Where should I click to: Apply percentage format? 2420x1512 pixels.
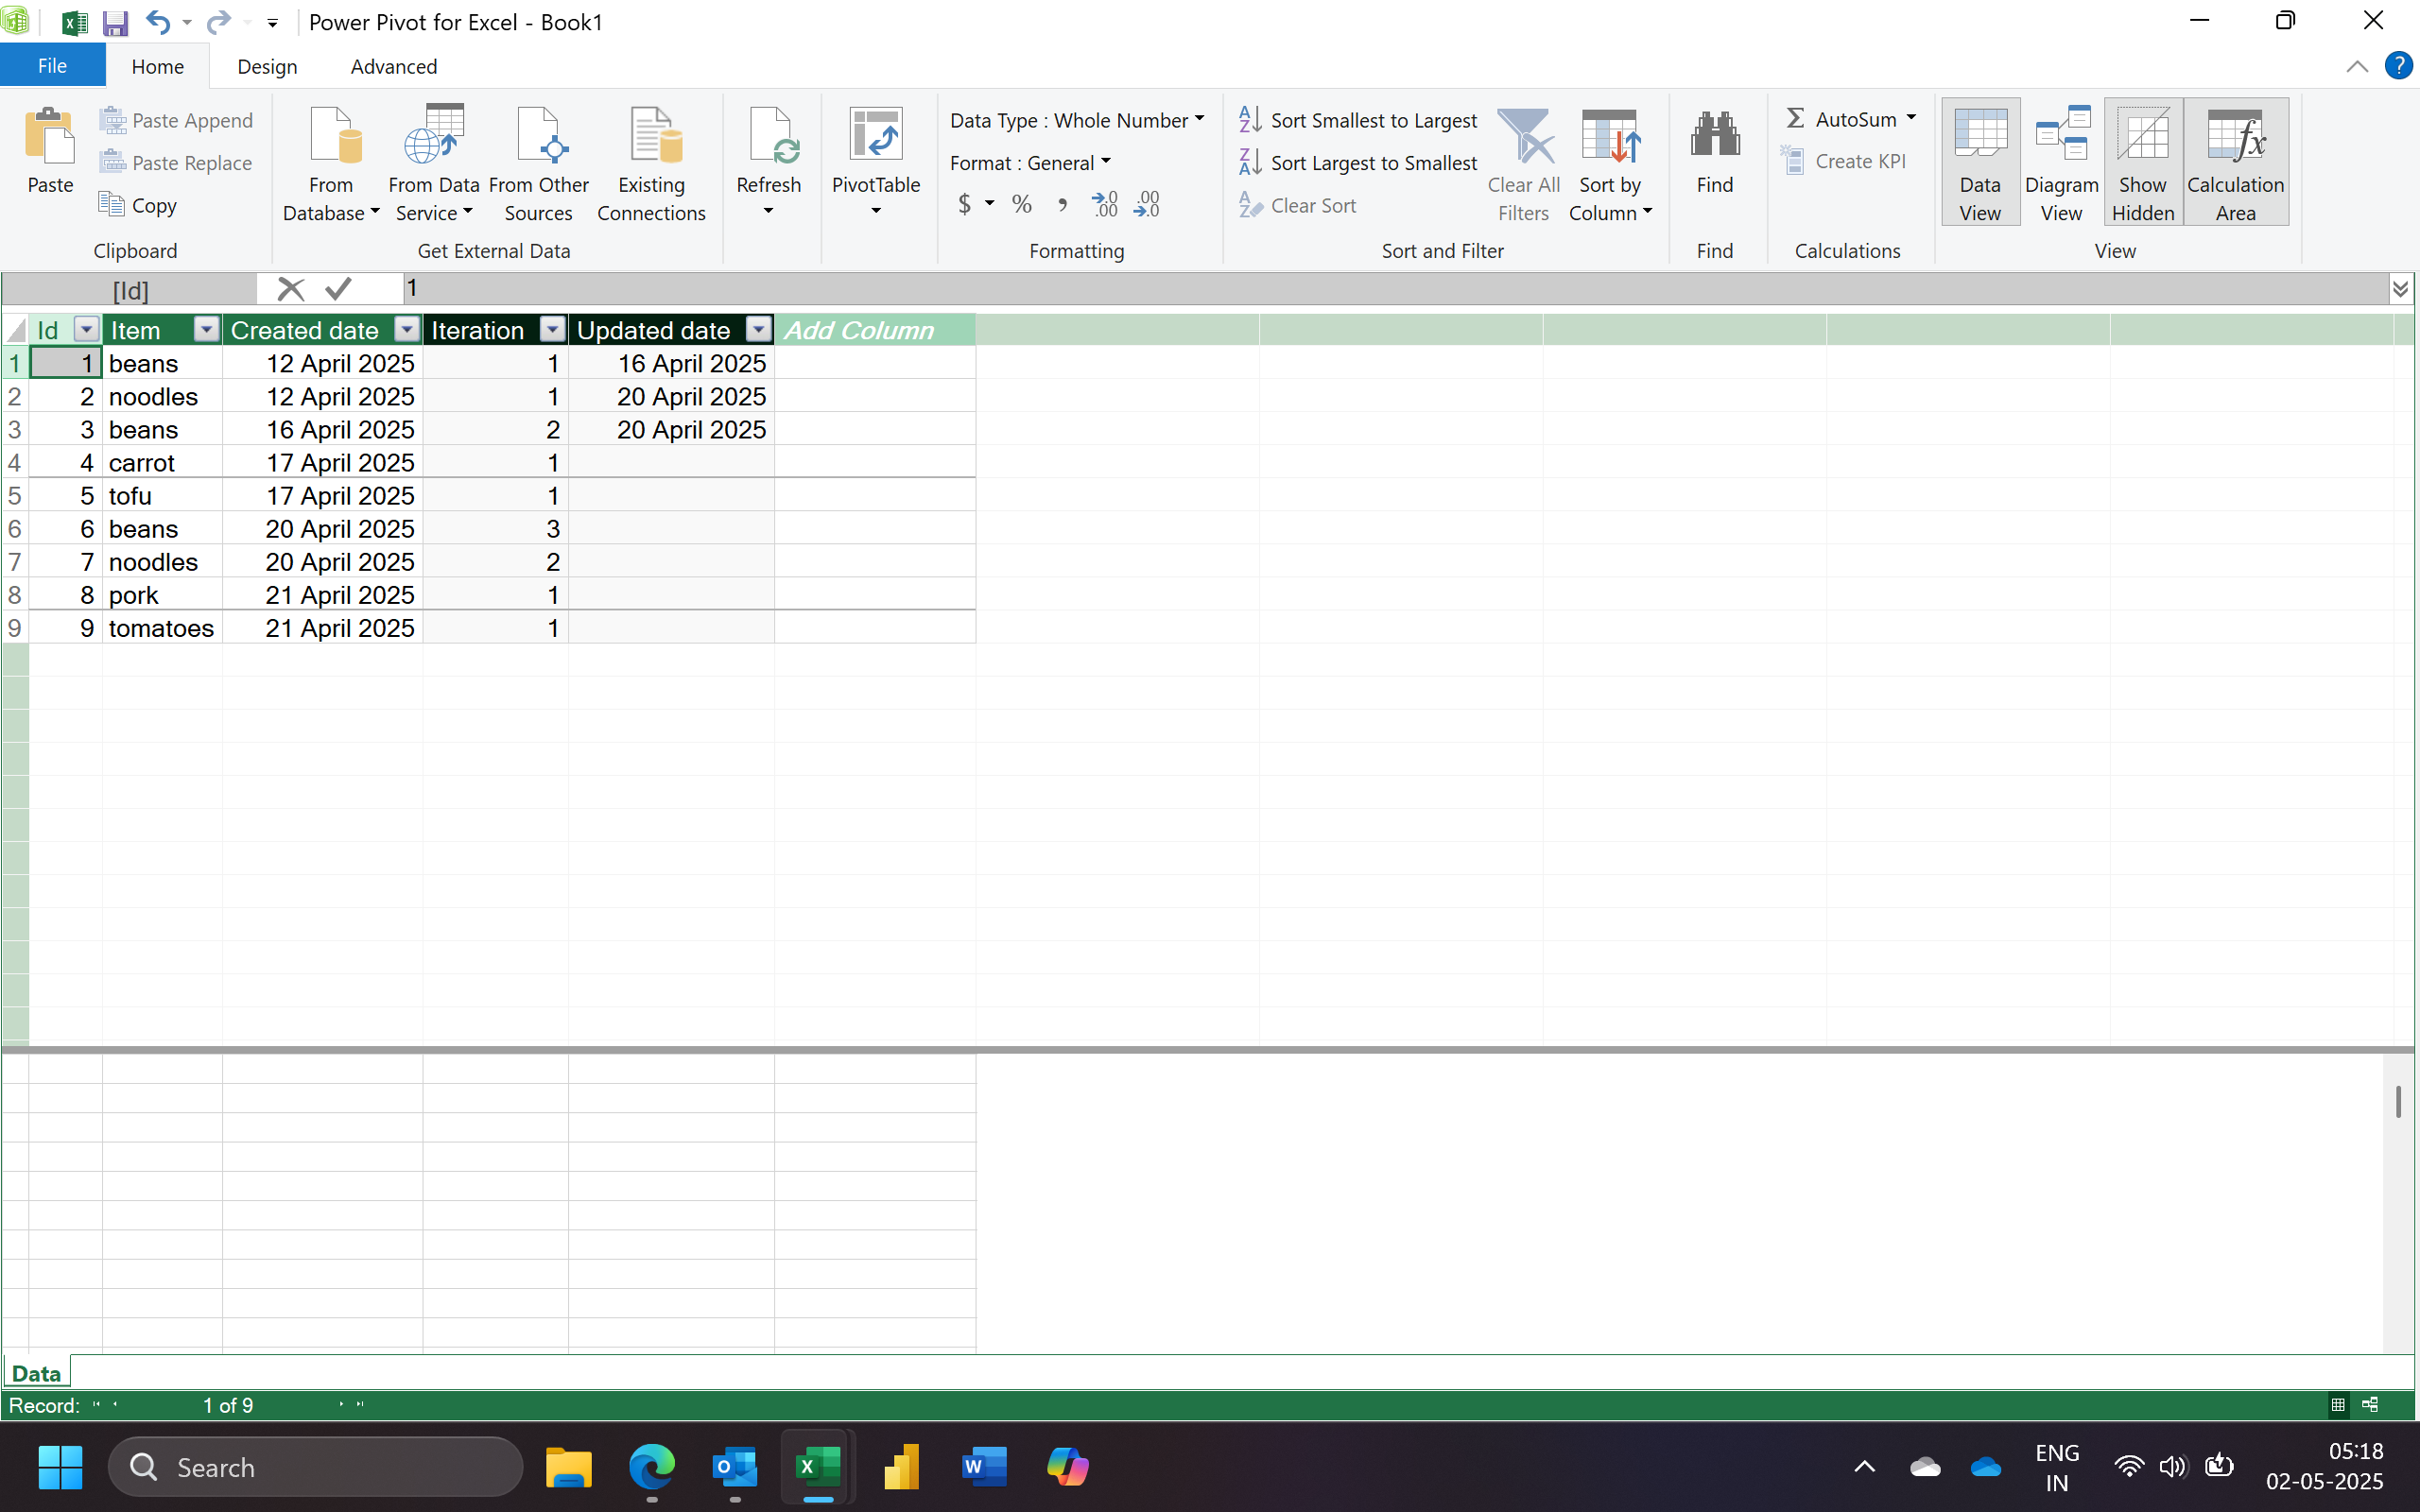point(1021,205)
